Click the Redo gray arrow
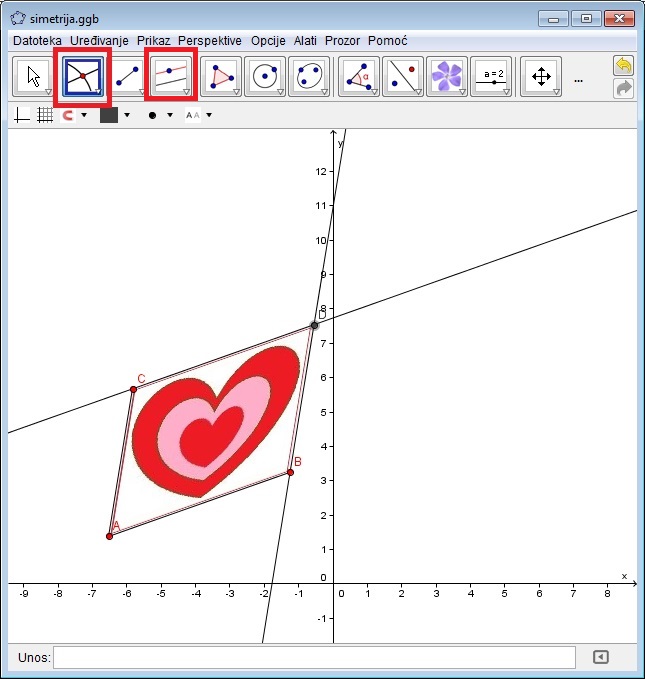 pos(623,88)
